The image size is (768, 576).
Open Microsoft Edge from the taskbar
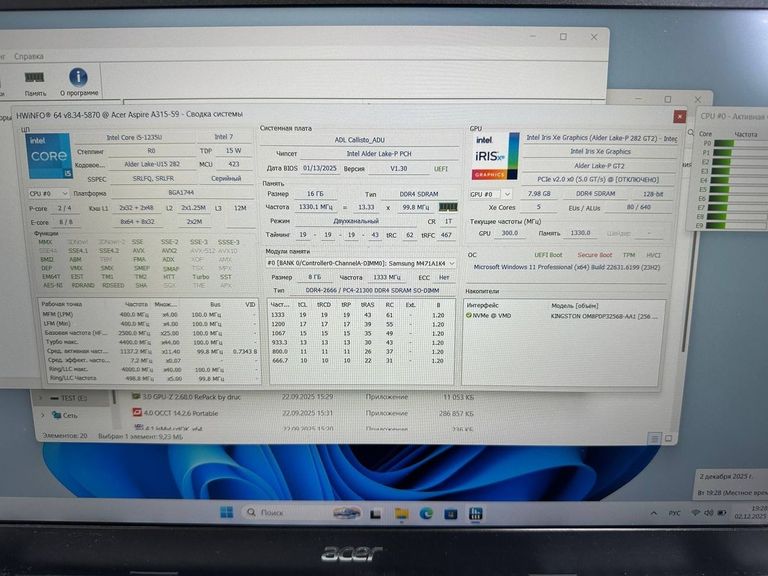tap(426, 513)
